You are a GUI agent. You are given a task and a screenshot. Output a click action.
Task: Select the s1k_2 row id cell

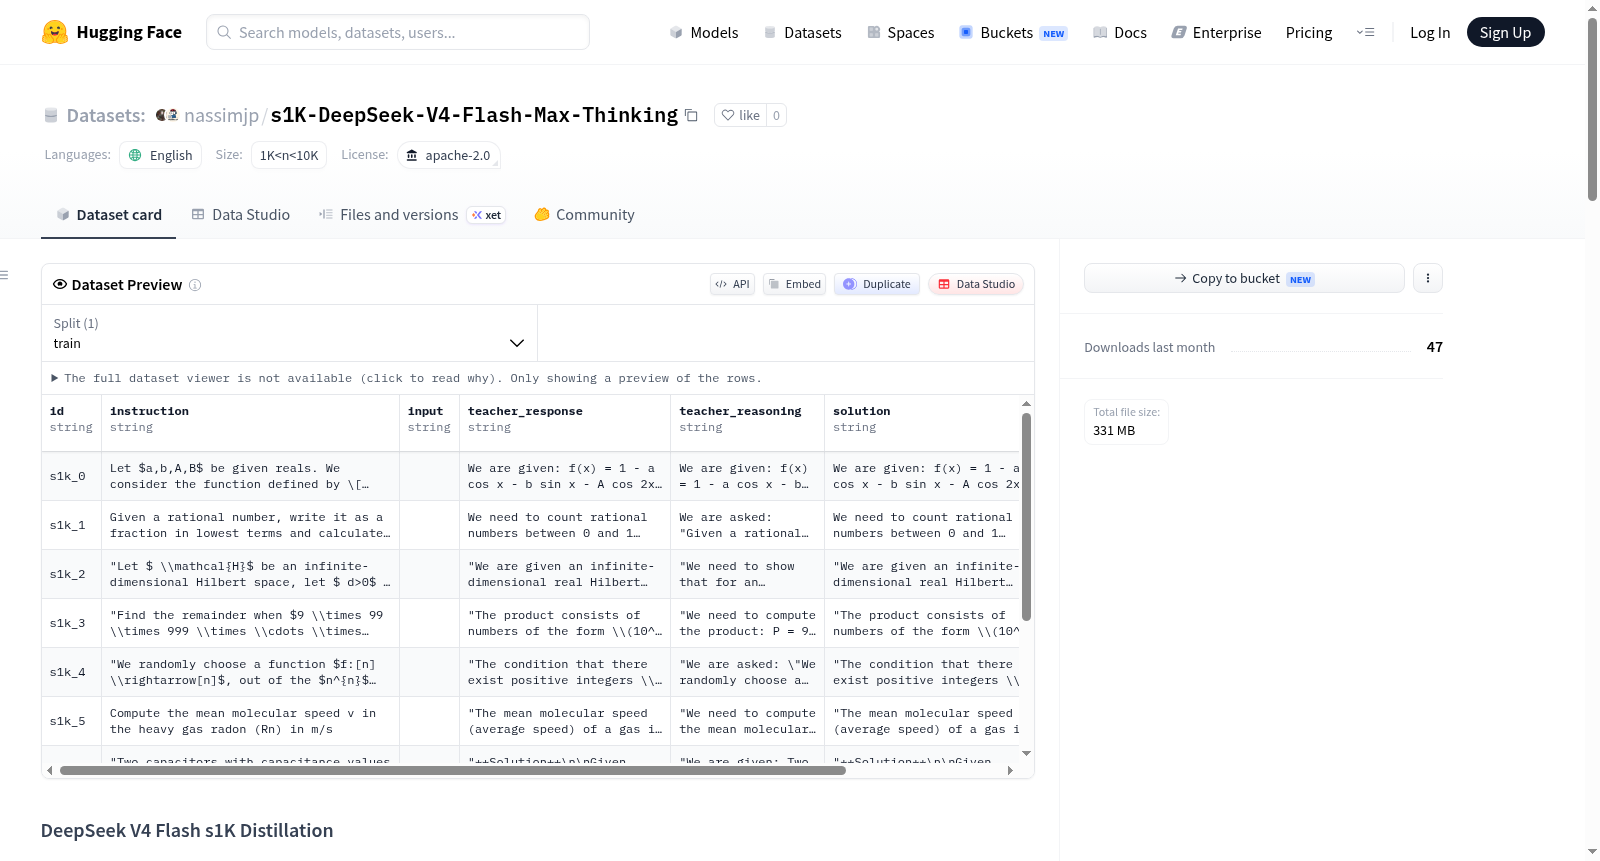pyautogui.click(x=71, y=574)
